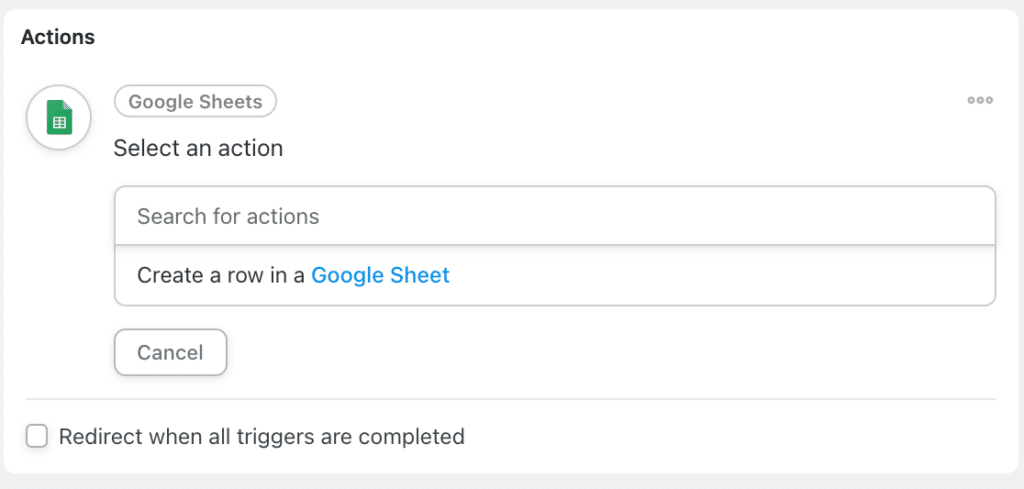Click the Select an action prompt text
1024x489 pixels.
coord(198,149)
